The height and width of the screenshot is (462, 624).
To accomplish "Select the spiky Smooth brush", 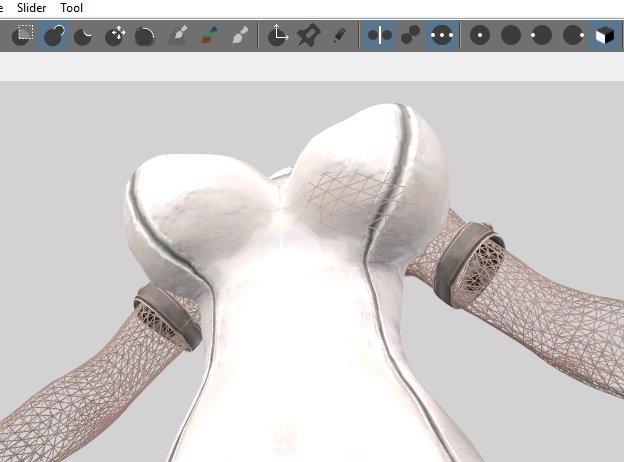I will point(145,36).
